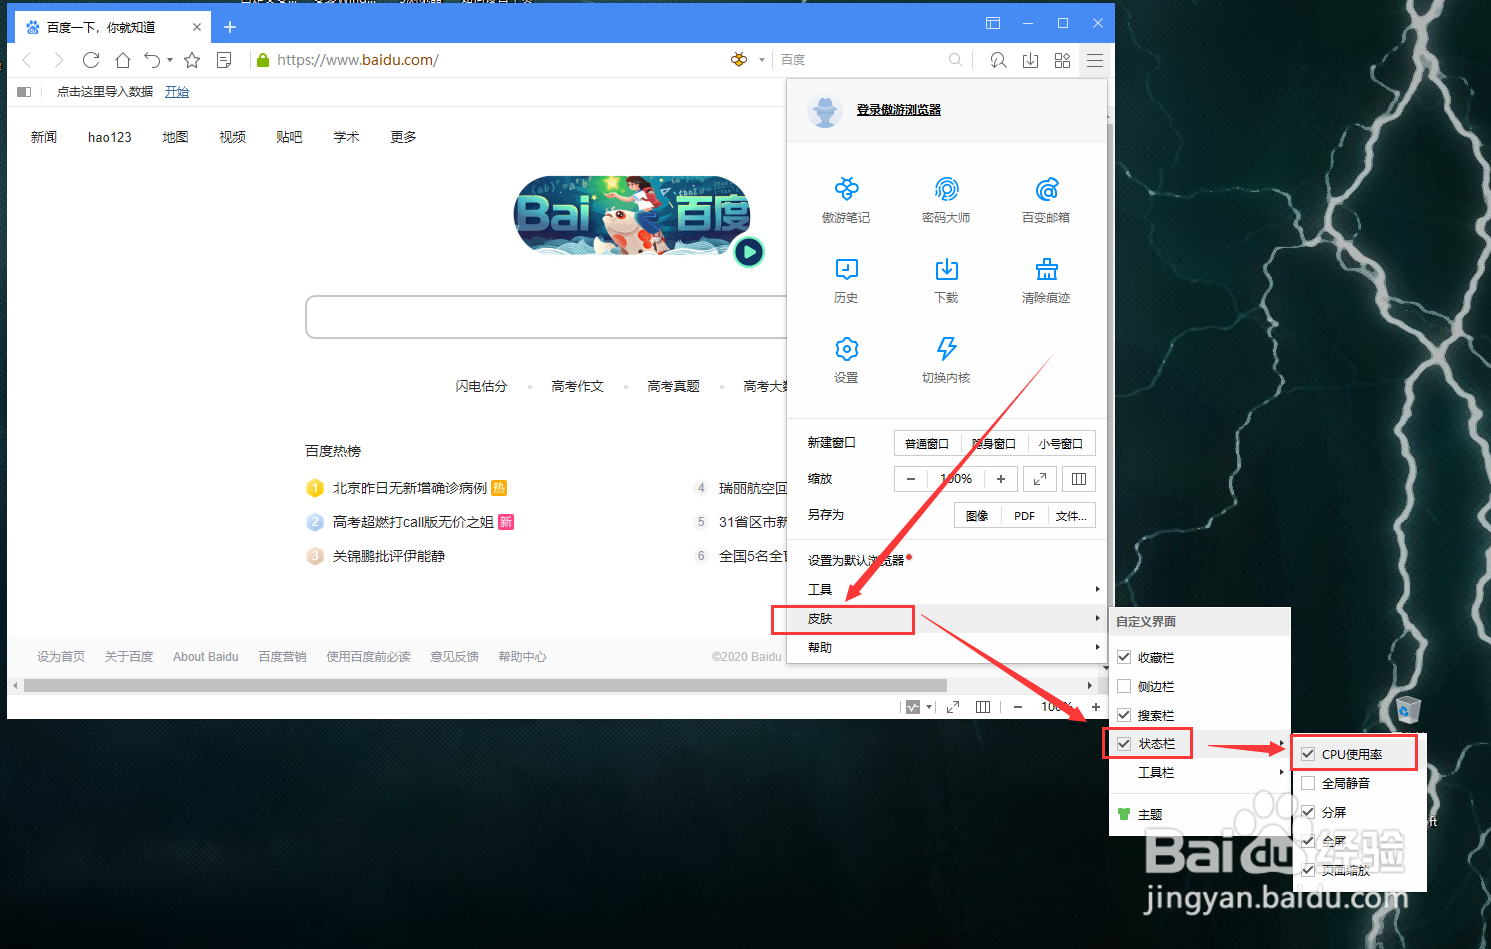Click the split screen icon in status bar
This screenshot has width=1491, height=949.
point(983,707)
